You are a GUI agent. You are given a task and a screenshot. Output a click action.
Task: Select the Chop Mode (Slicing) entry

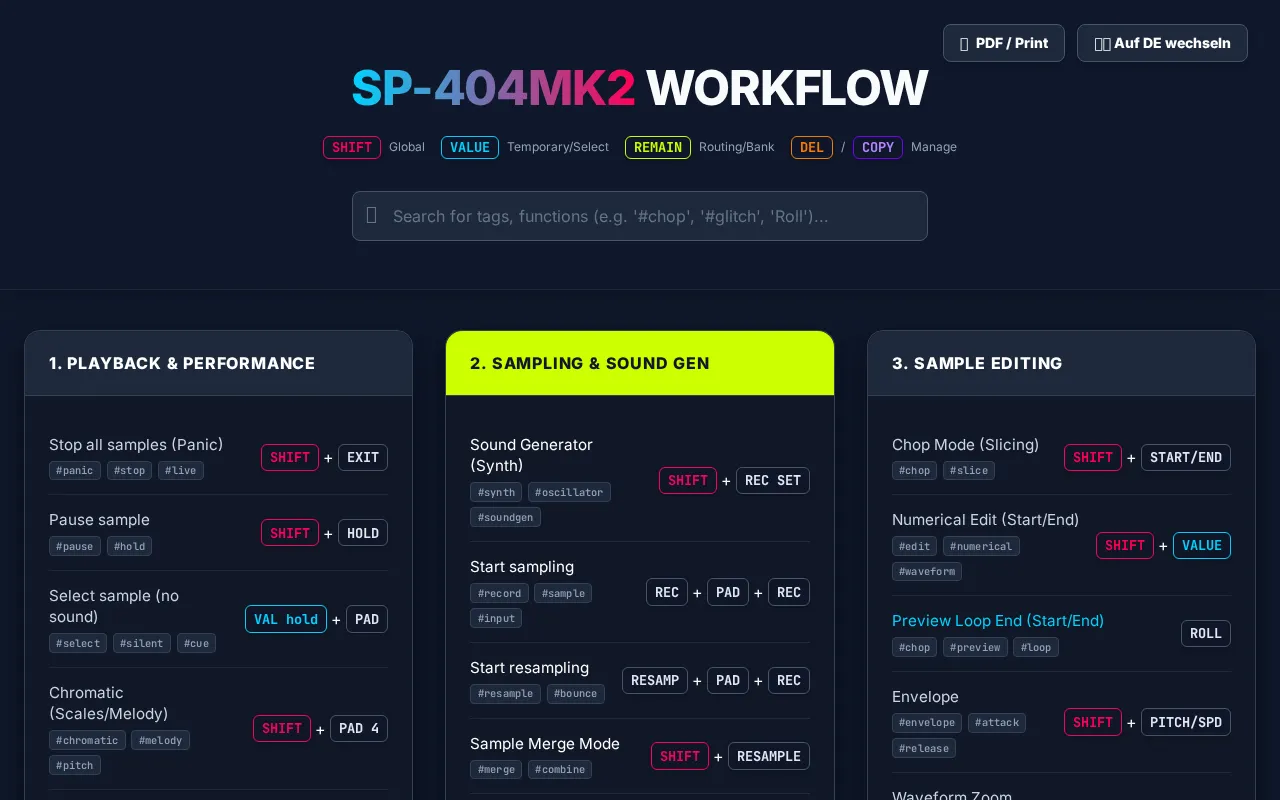965,445
